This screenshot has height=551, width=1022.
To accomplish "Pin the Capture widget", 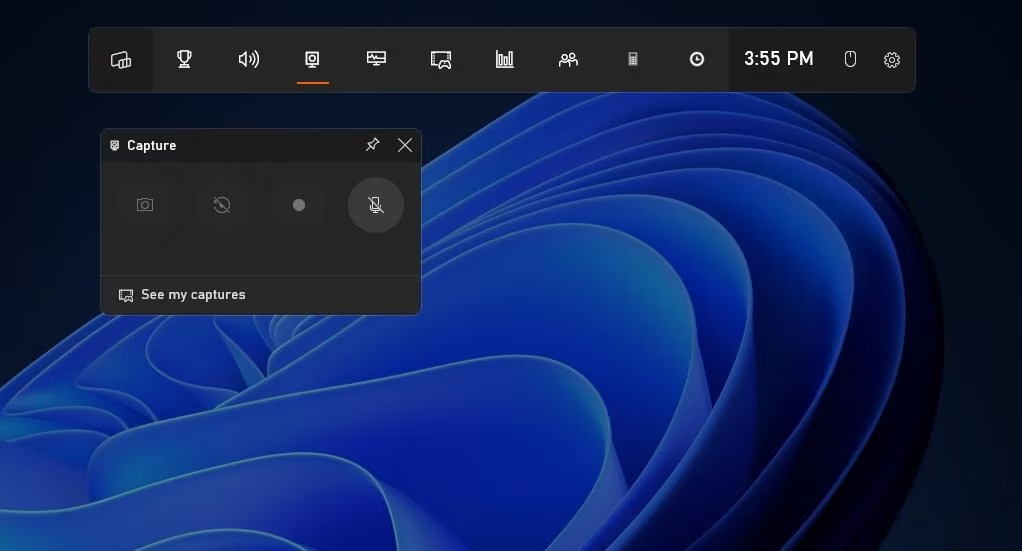I will 372,145.
